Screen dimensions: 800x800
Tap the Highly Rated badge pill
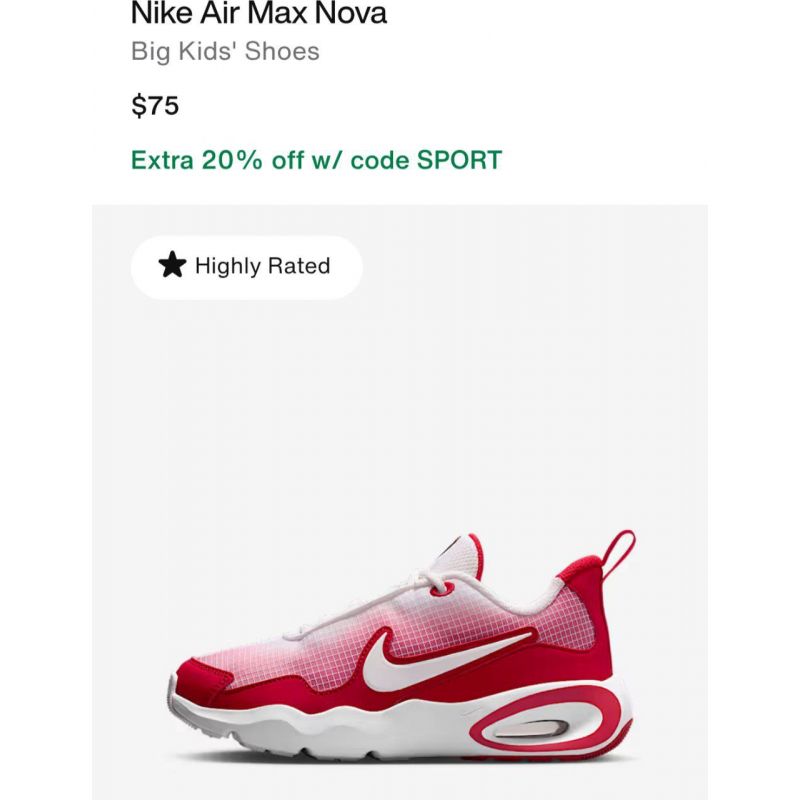(x=247, y=267)
